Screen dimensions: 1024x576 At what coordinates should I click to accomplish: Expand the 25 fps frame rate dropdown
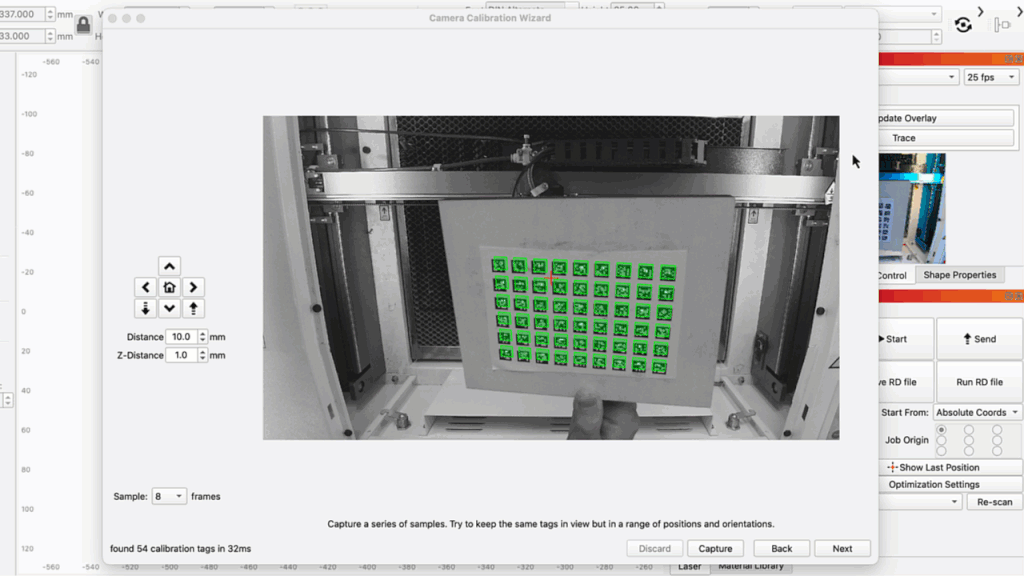pyautogui.click(x=991, y=77)
